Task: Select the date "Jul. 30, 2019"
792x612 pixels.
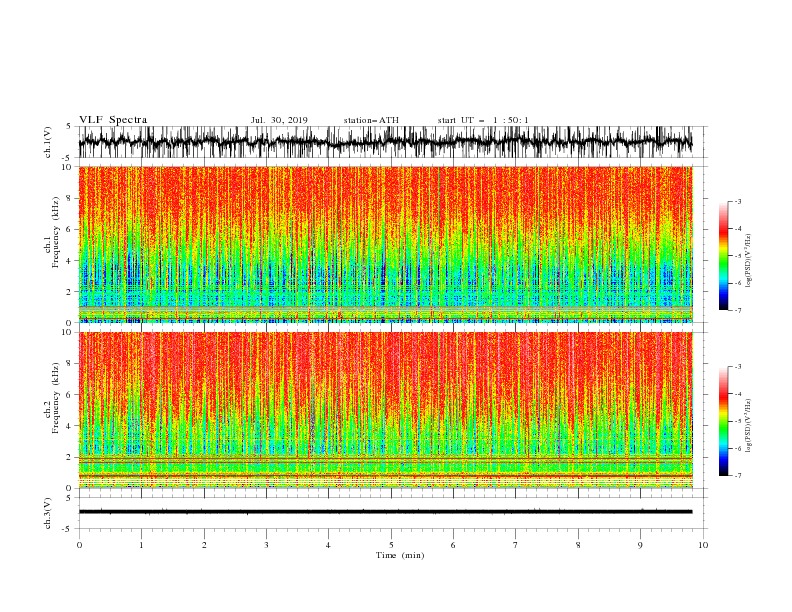Action: coord(279,120)
